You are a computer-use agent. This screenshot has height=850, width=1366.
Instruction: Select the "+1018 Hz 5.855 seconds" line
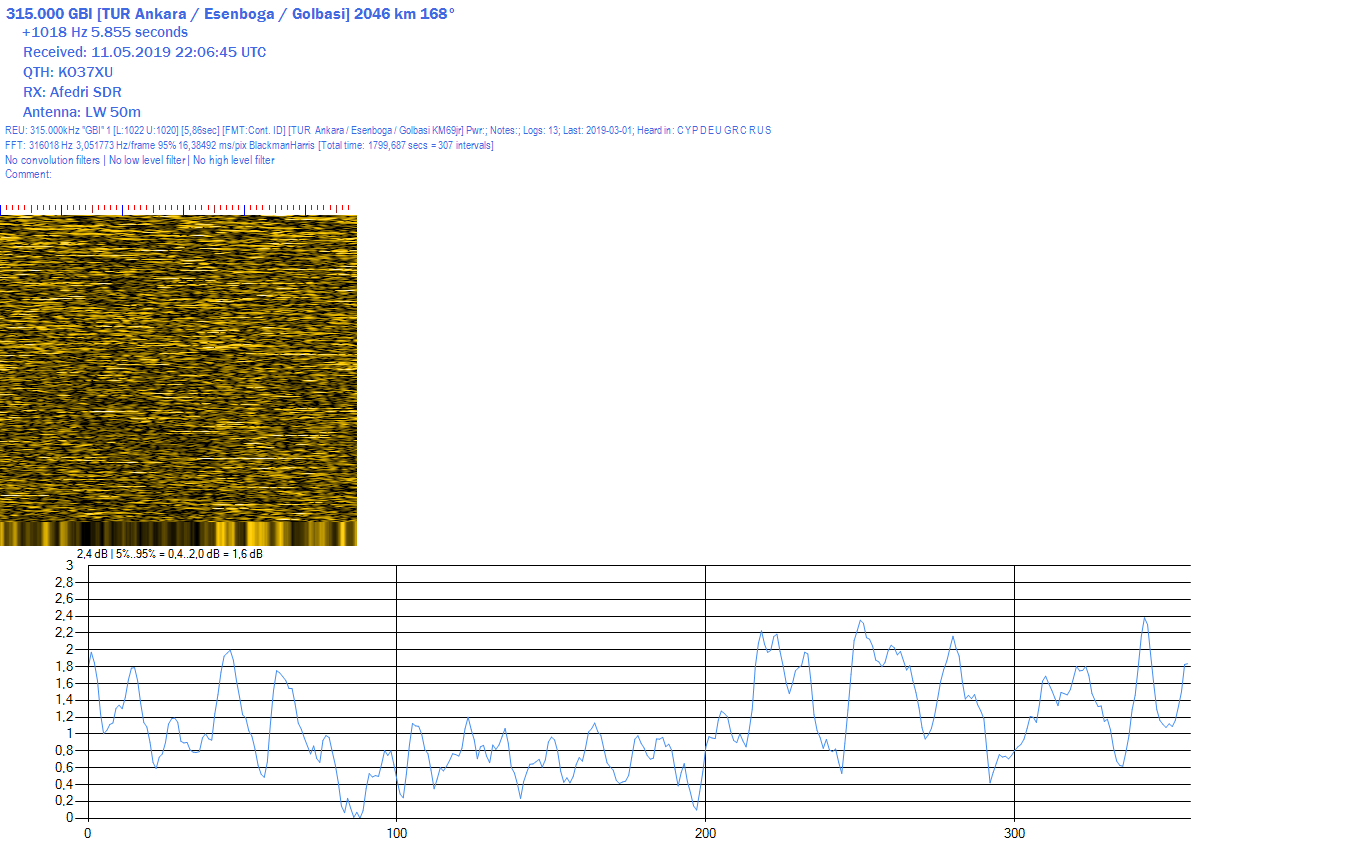coord(105,32)
